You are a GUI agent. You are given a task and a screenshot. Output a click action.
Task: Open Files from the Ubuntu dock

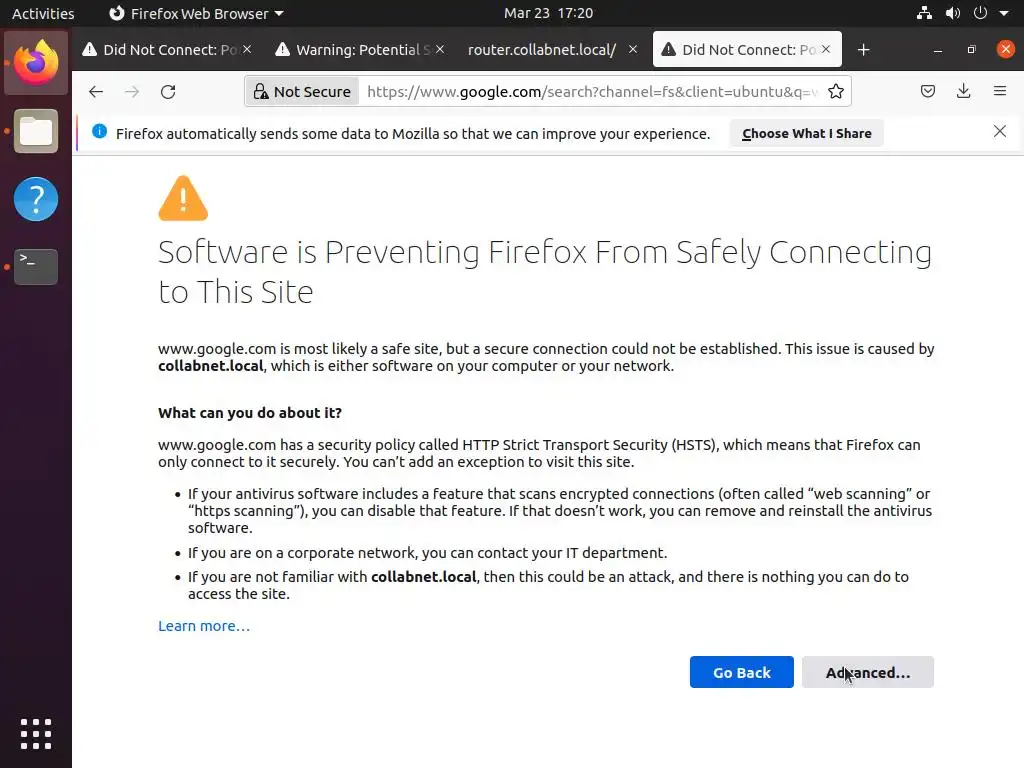[x=36, y=132]
